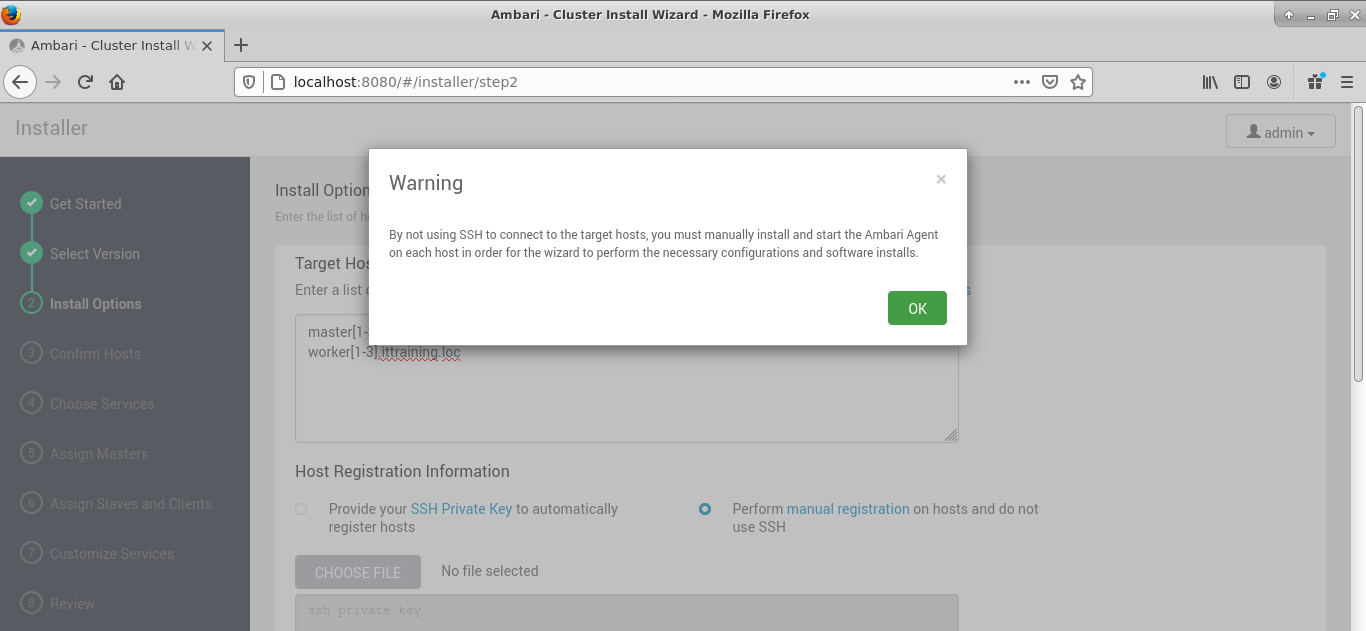Open the Firefox hamburger menu
The image size is (1366, 631).
tap(1346, 82)
